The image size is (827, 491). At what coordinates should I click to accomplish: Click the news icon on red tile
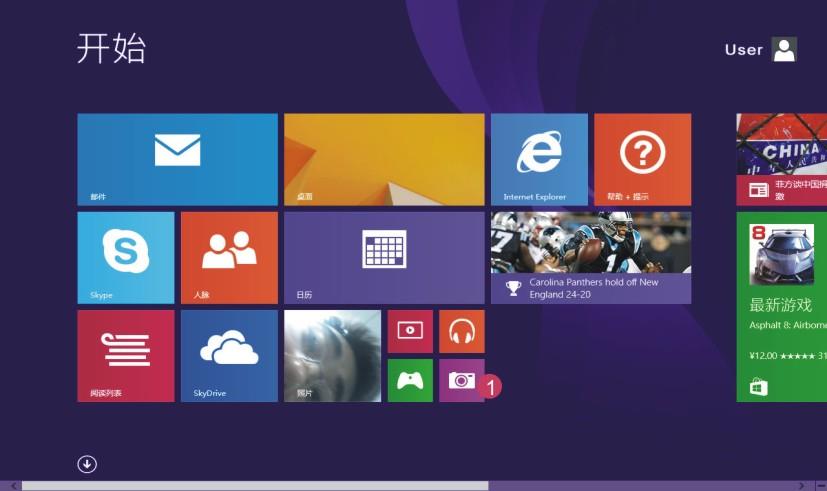(x=758, y=190)
